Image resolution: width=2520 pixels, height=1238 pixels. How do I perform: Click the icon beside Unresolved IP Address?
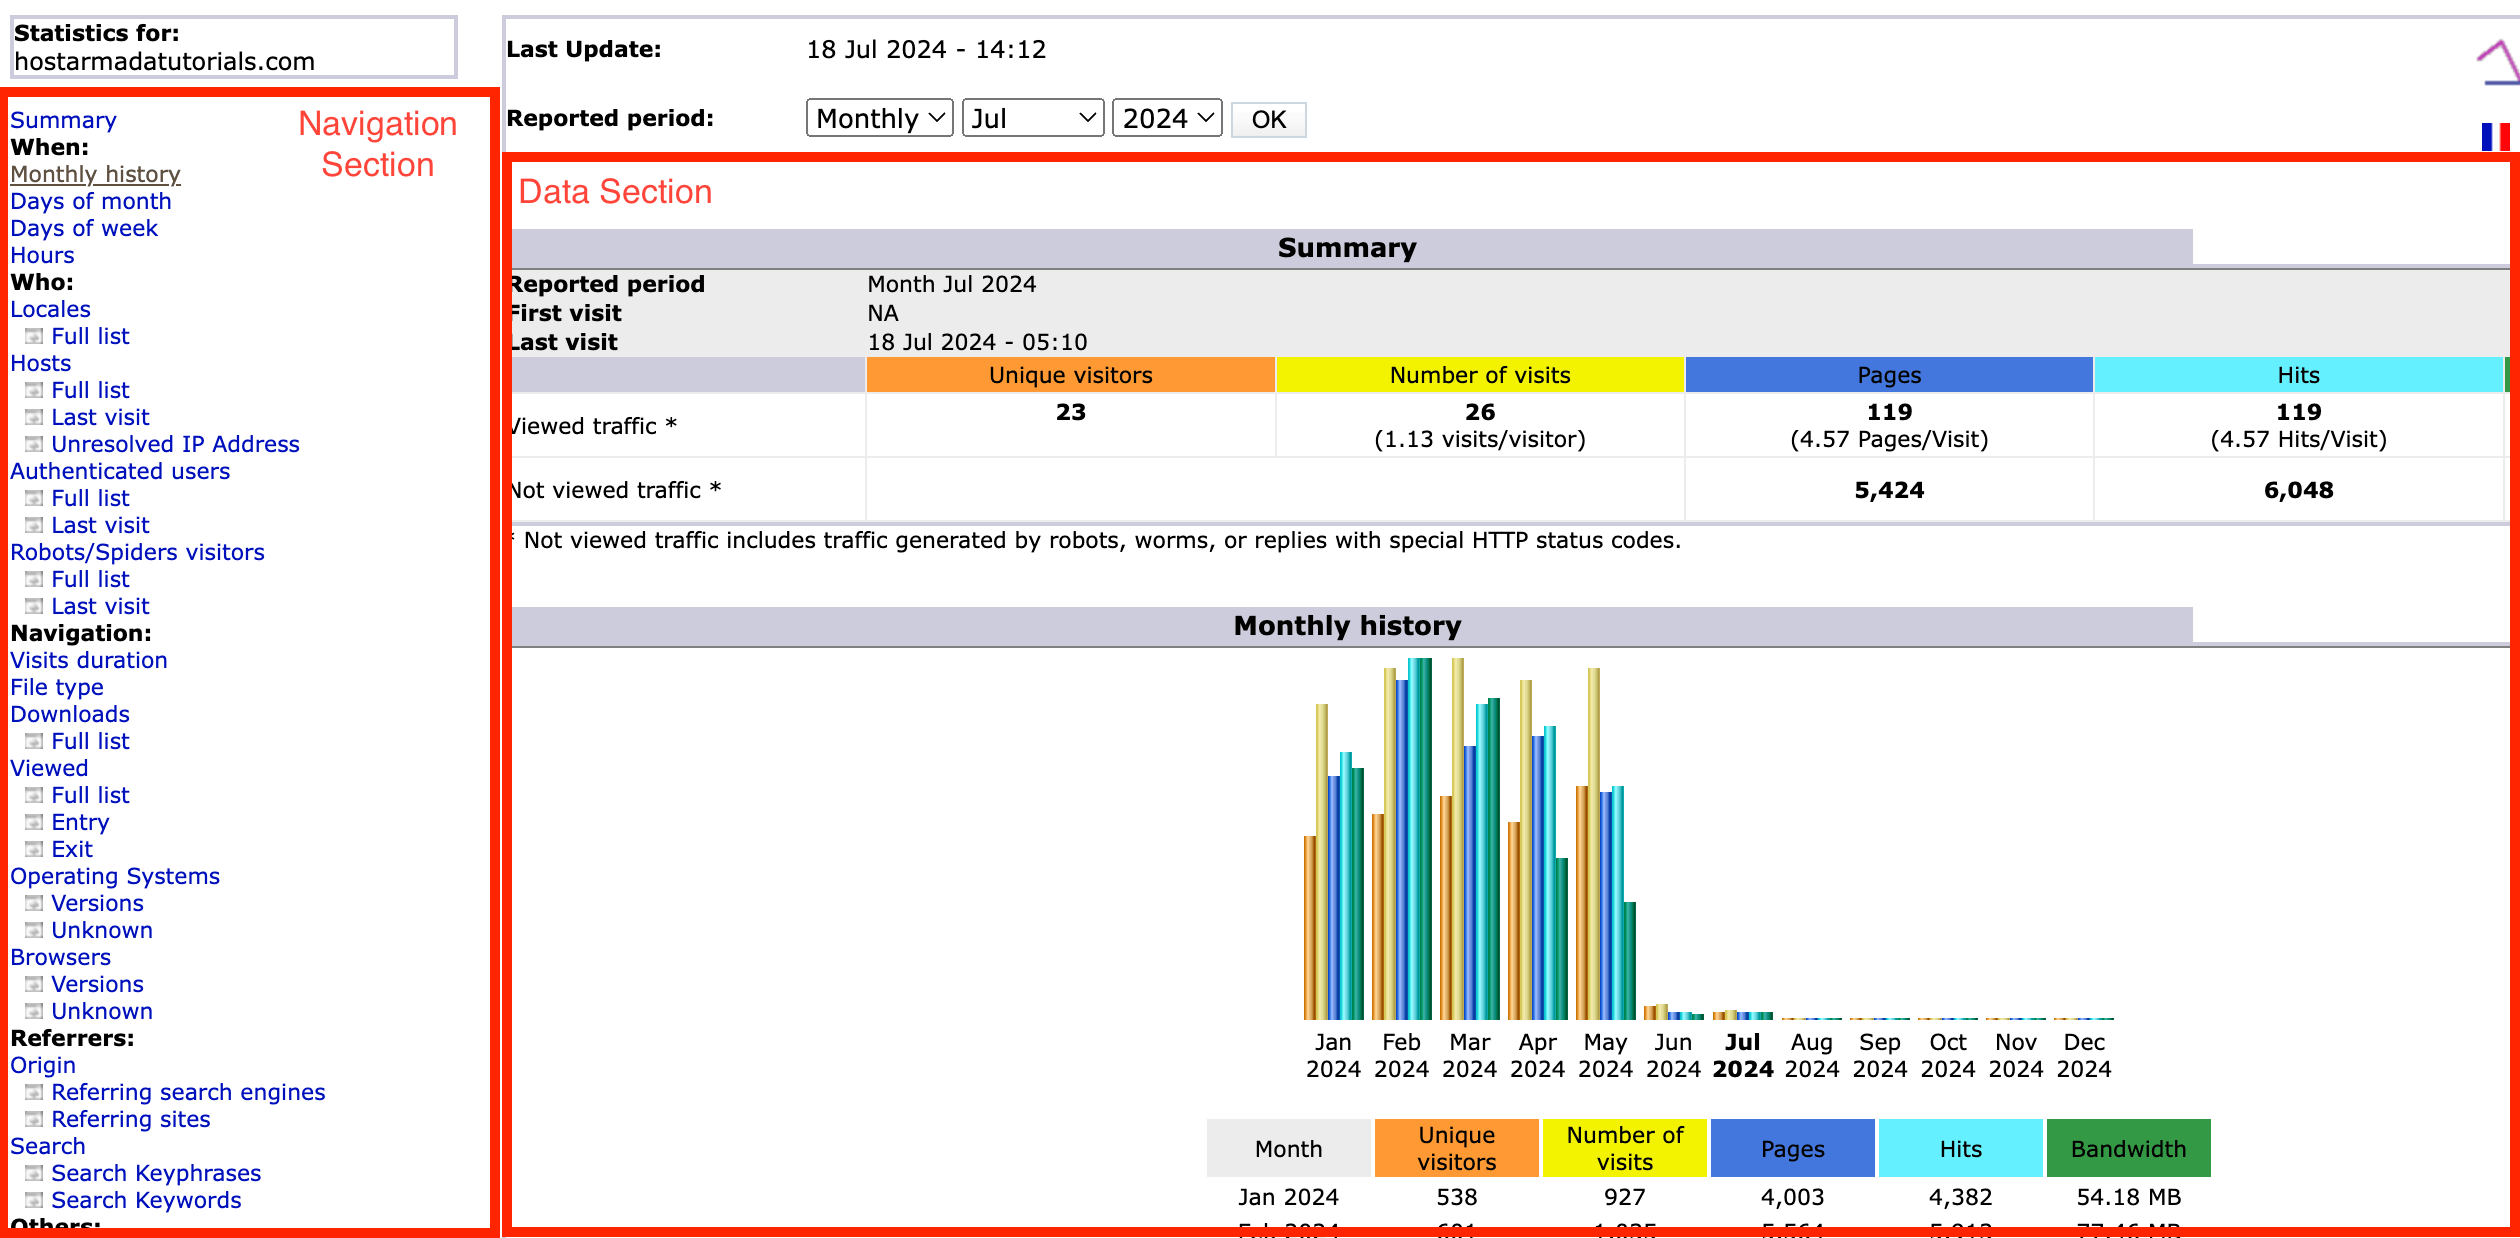[34, 444]
